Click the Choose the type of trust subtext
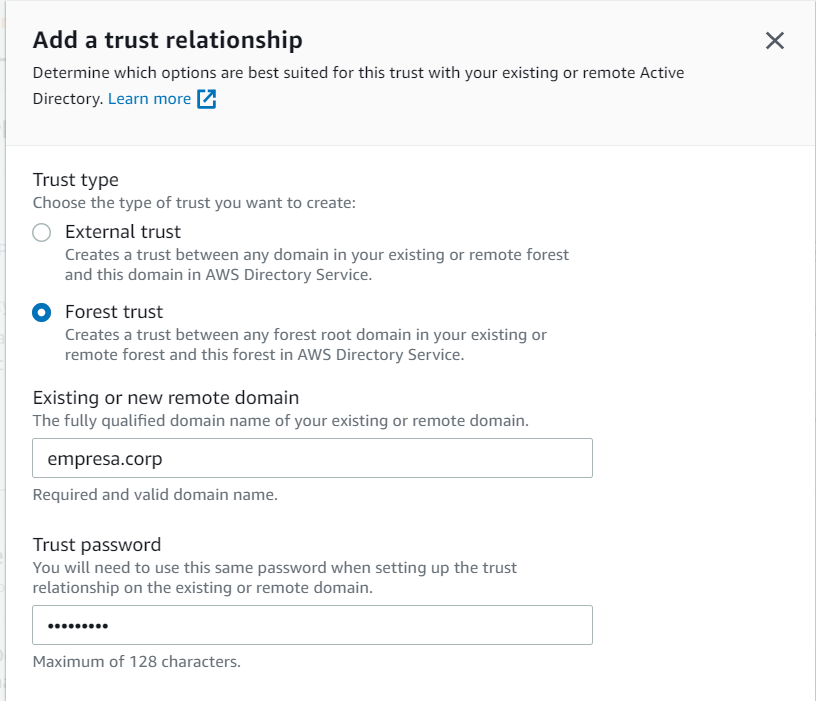Screen dimensions: 816x701 194,202
